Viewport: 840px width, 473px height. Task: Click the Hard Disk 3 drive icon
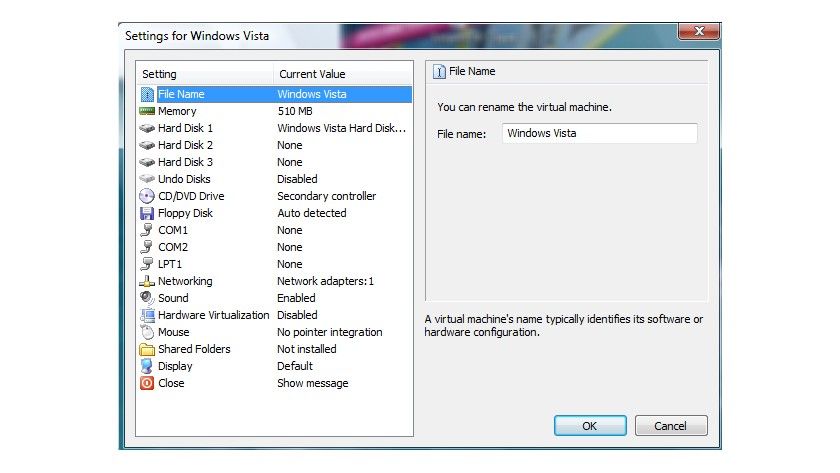pyautogui.click(x=147, y=162)
